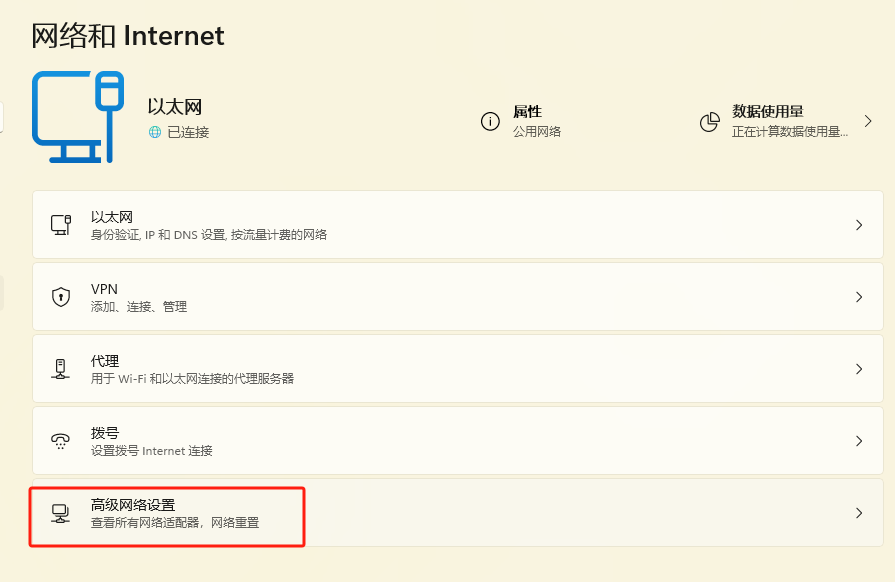This screenshot has height=582, width=895.
Task: Click the 高级网络设置 network icon
Action: coord(61,513)
